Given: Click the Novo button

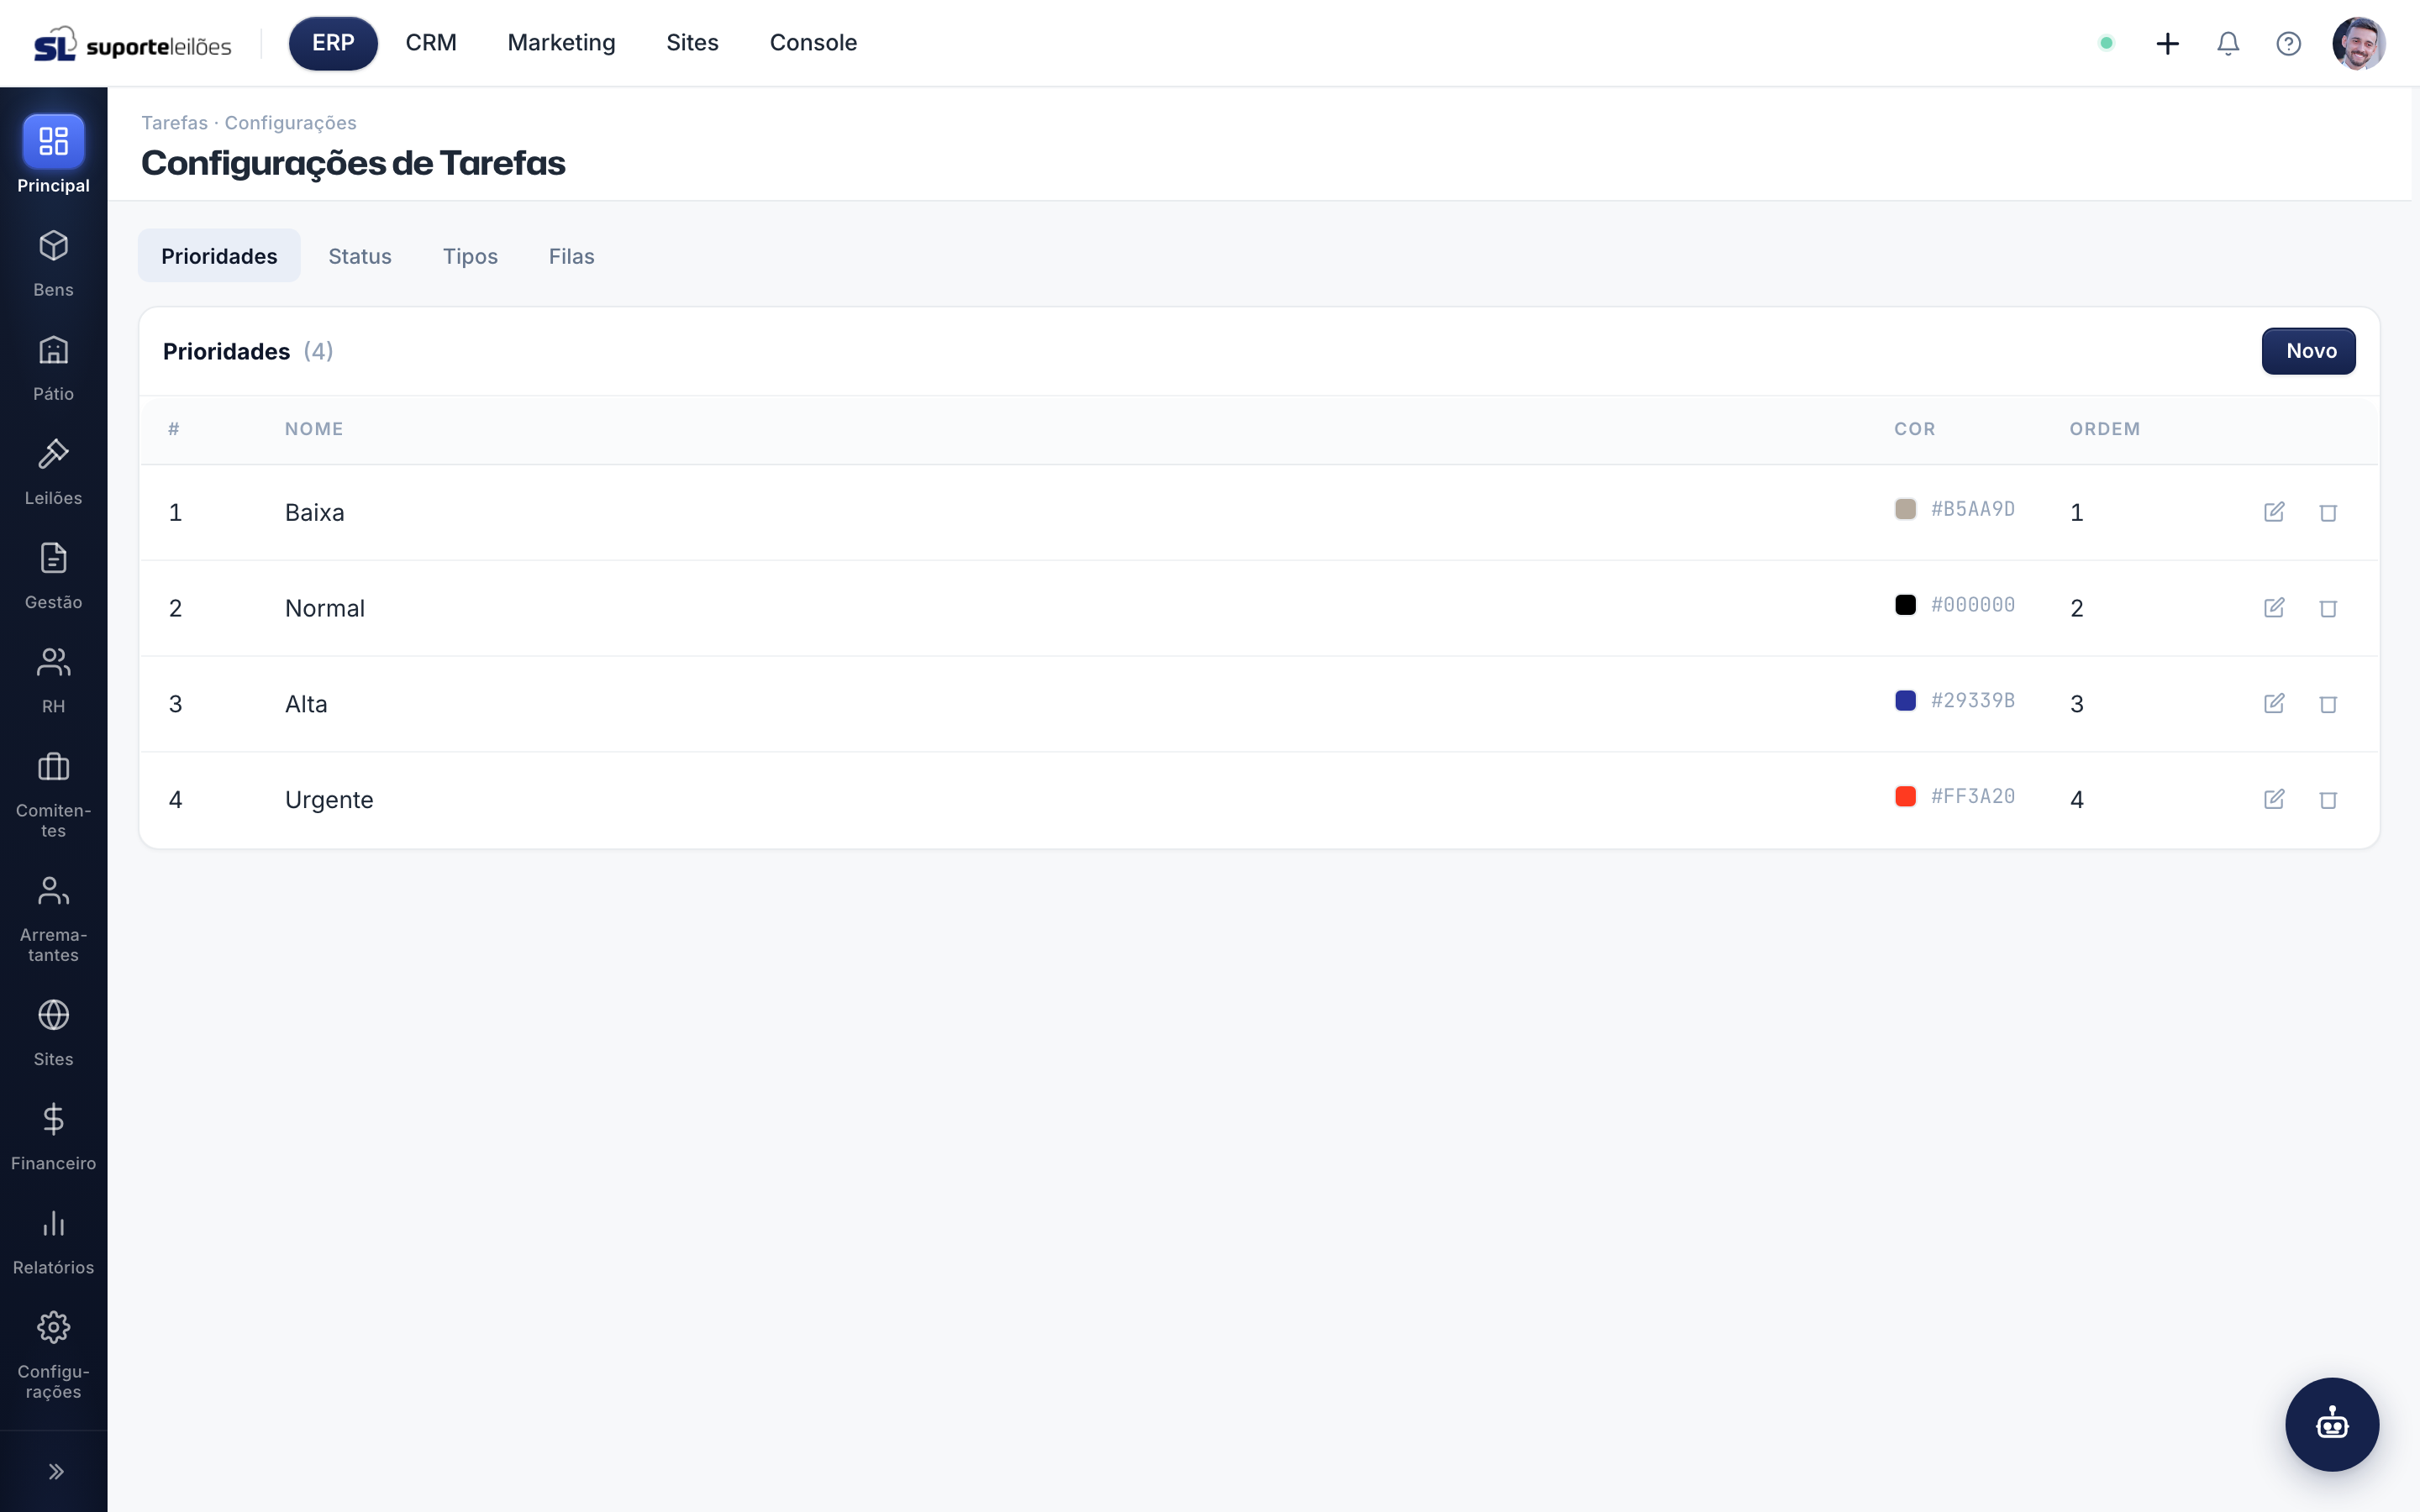Looking at the screenshot, I should (2308, 351).
